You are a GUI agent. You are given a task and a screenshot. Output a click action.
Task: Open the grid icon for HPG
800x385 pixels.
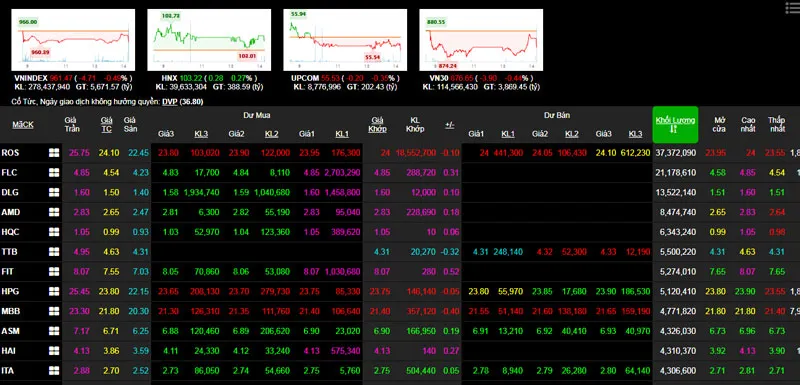tap(54, 291)
